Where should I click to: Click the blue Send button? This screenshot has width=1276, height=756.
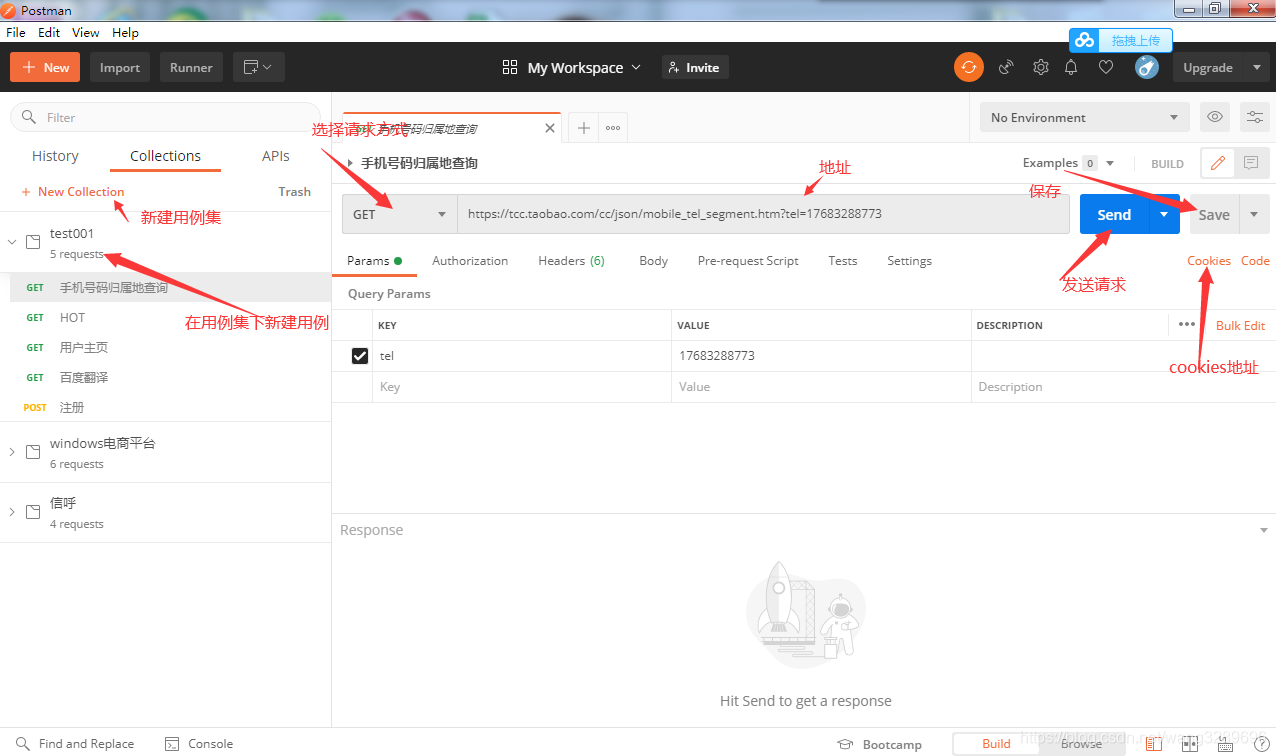click(1114, 214)
